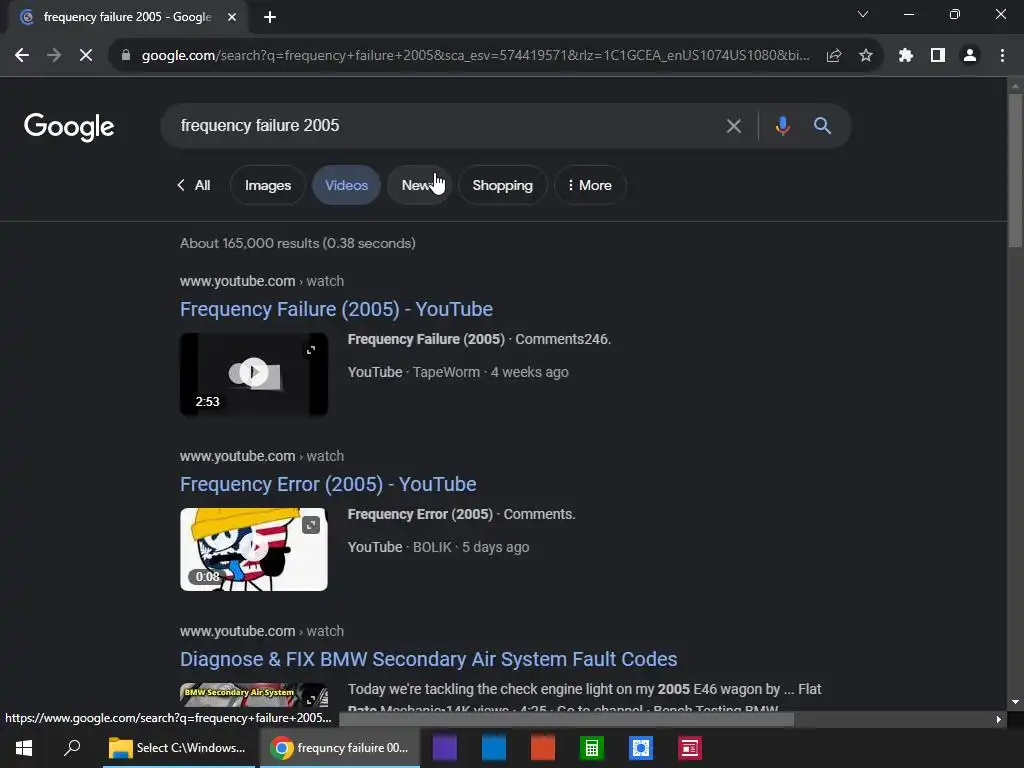
Task: Open Frequency Failure (2005) - YouTube link
Action: click(x=336, y=309)
